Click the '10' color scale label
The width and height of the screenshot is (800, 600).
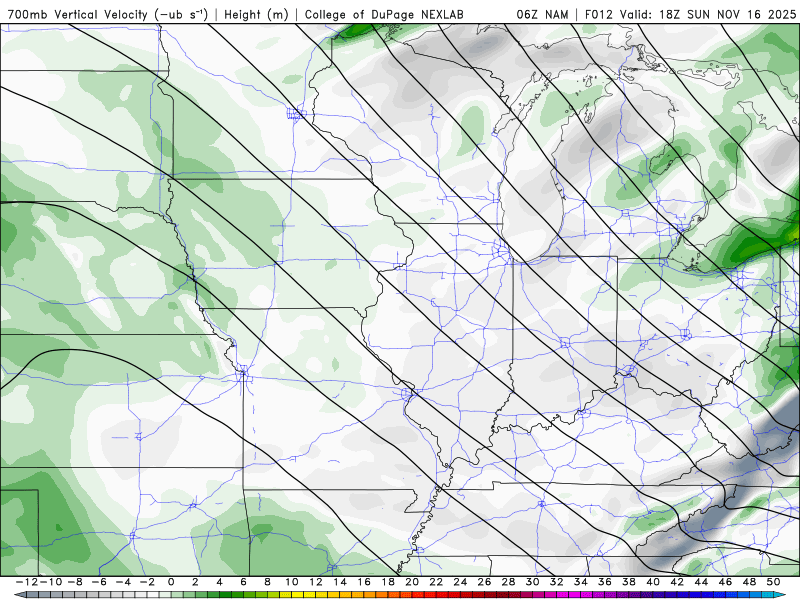[291, 582]
